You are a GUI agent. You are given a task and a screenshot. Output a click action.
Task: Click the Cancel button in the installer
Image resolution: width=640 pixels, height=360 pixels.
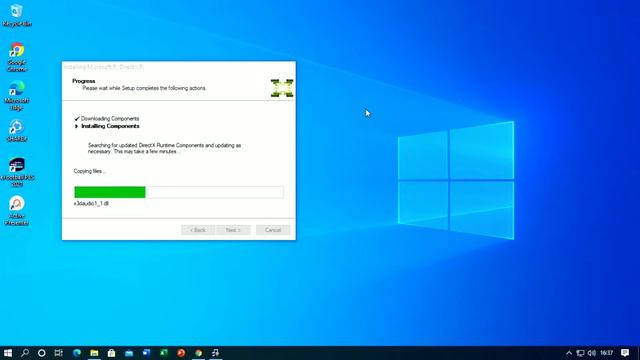273,230
